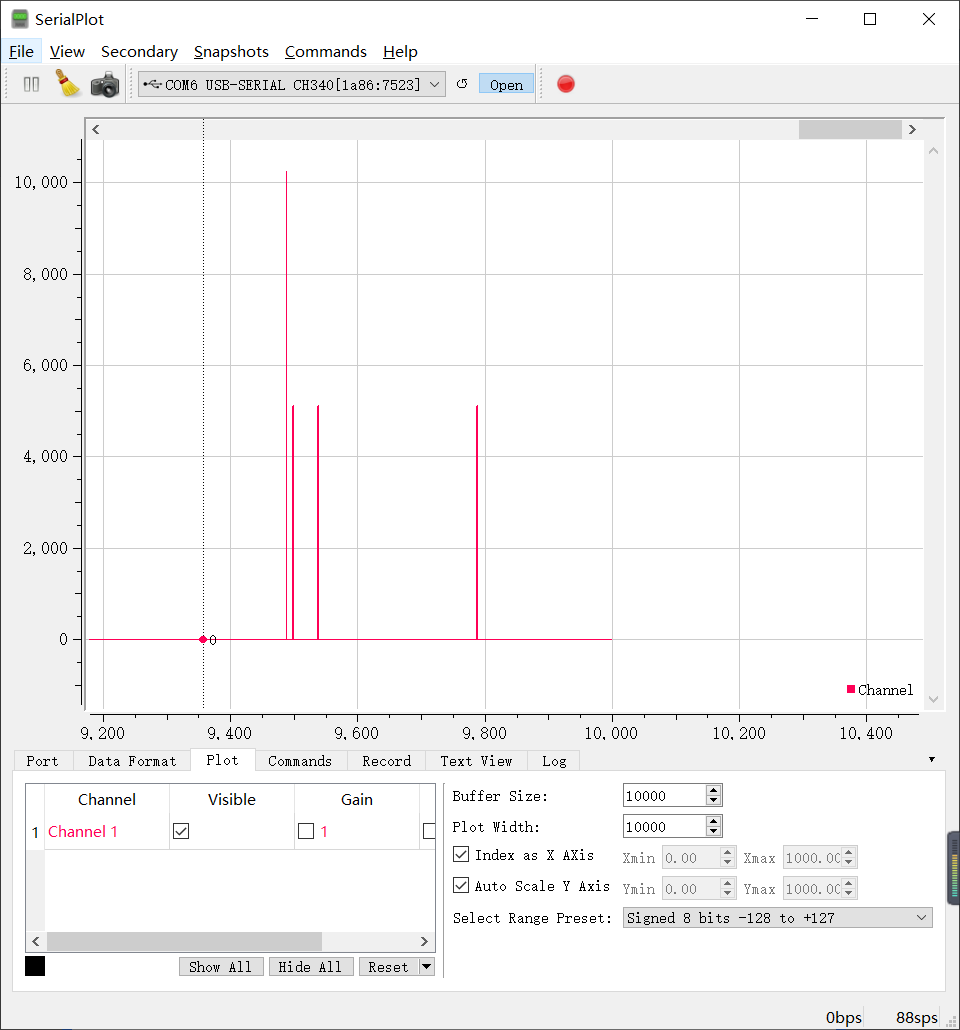
Task: Open the File menu
Action: click(x=22, y=51)
